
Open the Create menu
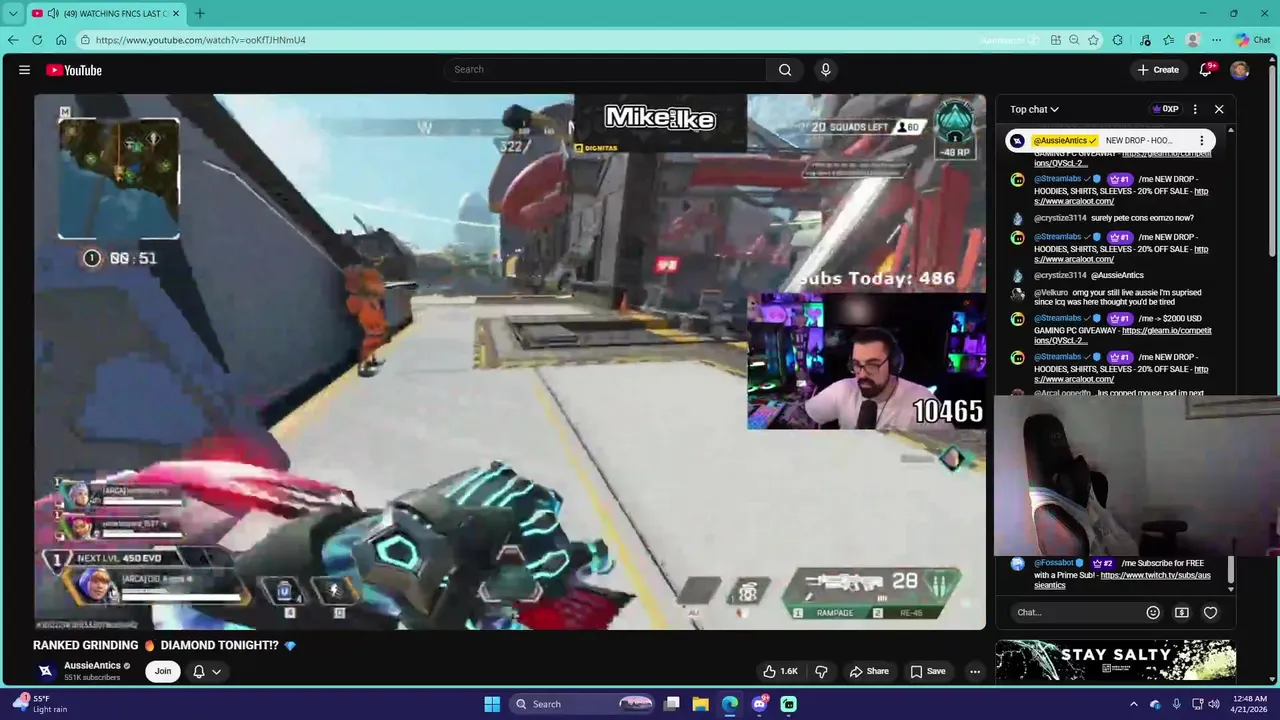tap(1158, 70)
